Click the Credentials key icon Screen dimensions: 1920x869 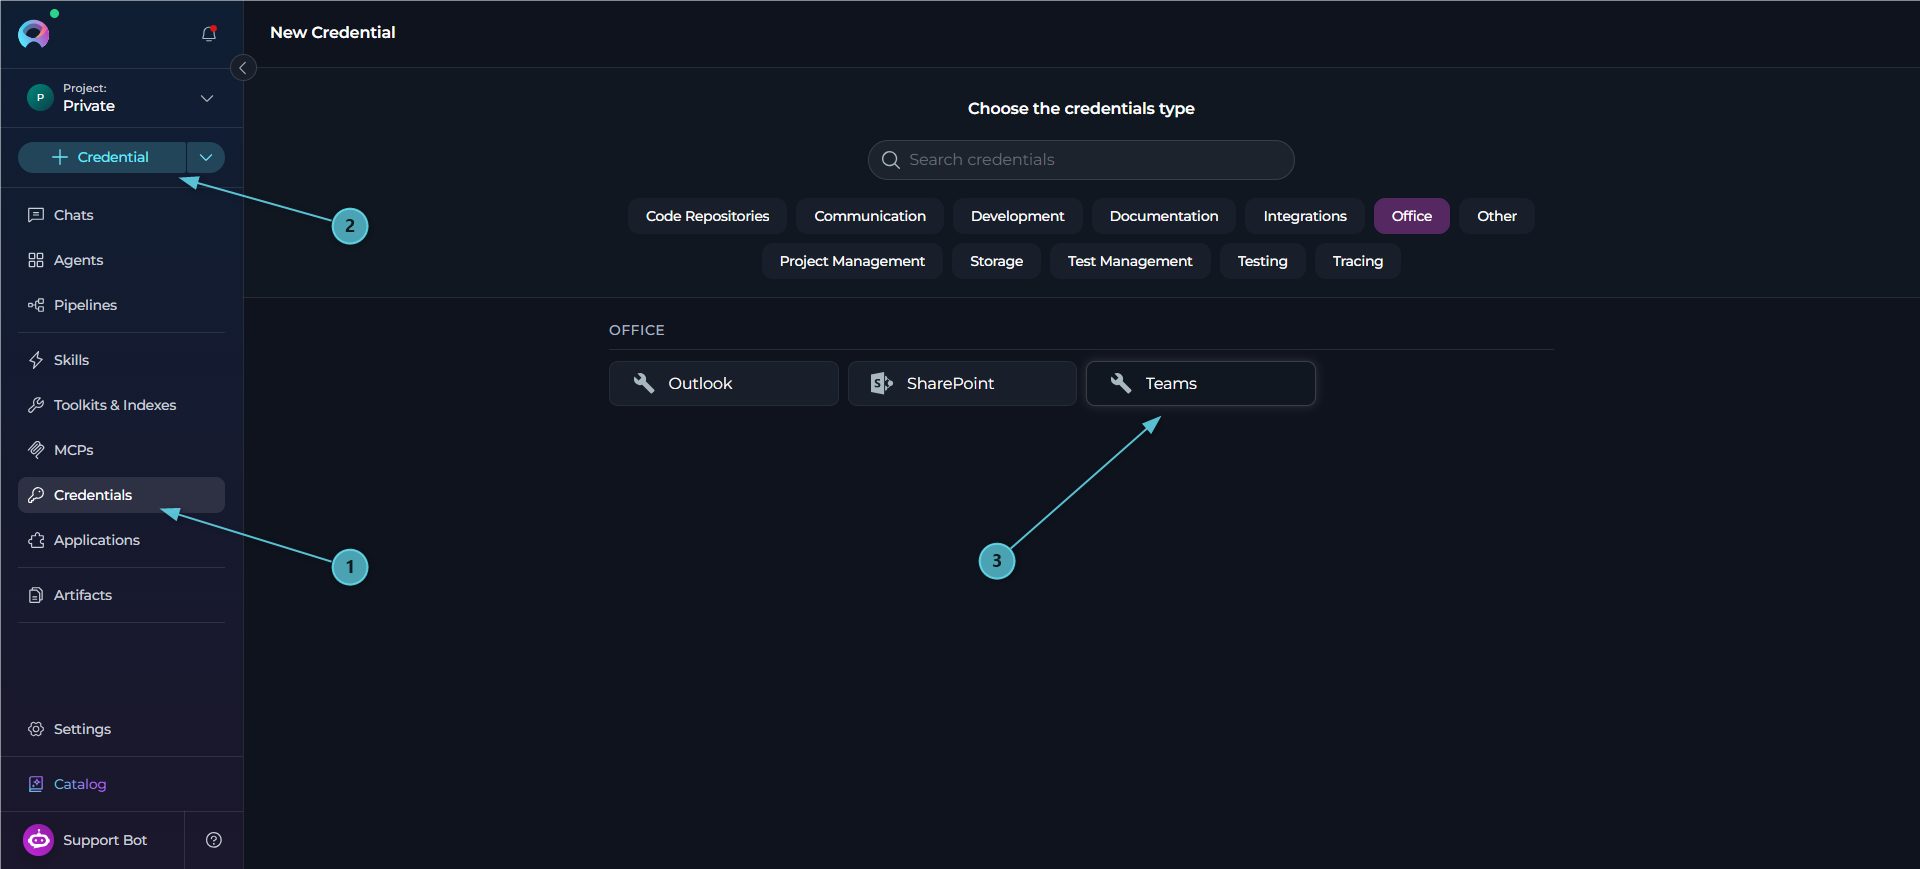[36, 495]
